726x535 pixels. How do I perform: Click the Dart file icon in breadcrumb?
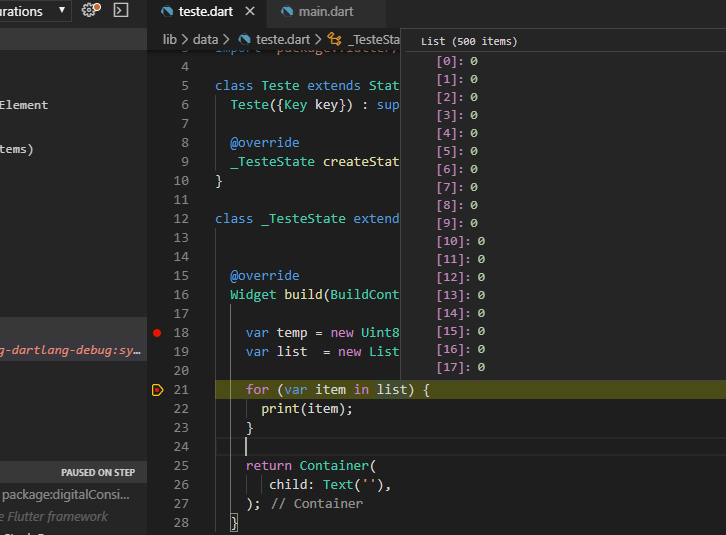click(x=244, y=39)
